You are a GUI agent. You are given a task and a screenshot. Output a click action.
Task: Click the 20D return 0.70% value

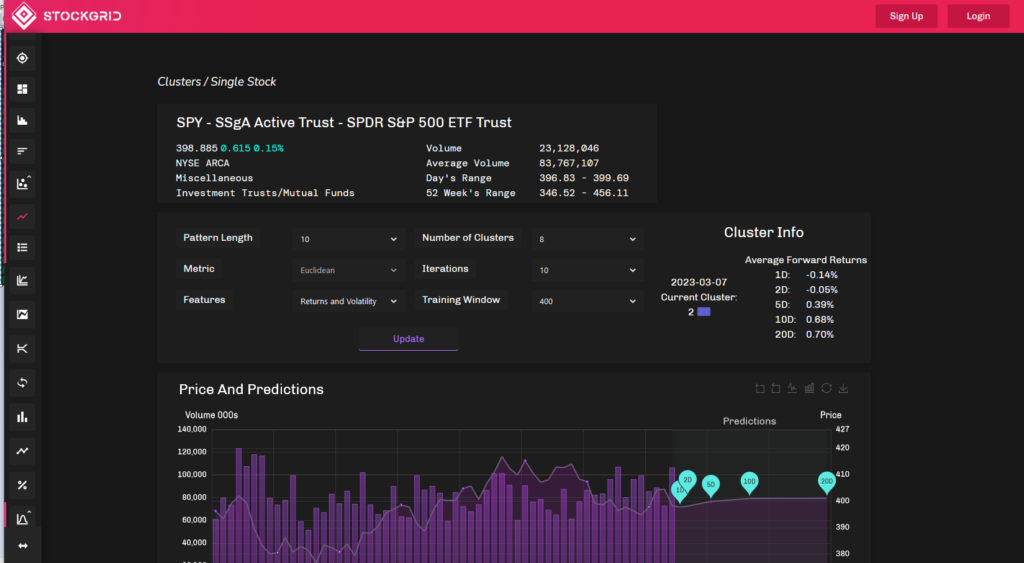point(820,334)
